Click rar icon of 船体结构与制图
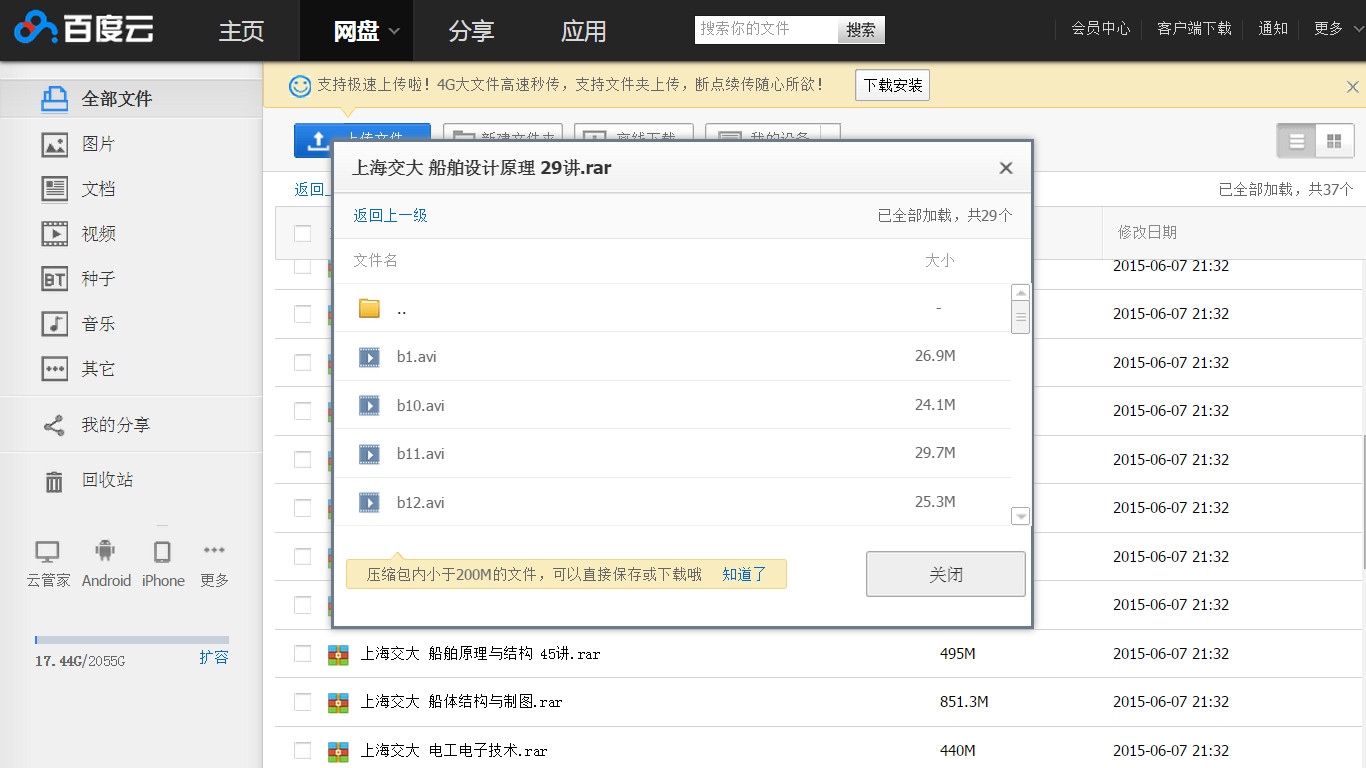The image size is (1366, 768). click(x=339, y=702)
